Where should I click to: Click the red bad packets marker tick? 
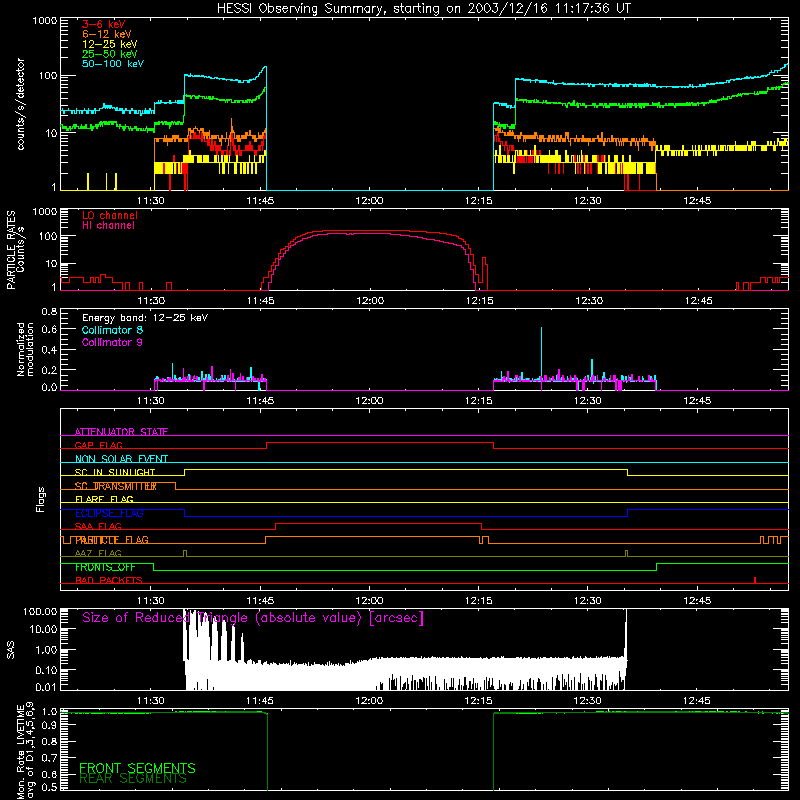(x=755, y=580)
